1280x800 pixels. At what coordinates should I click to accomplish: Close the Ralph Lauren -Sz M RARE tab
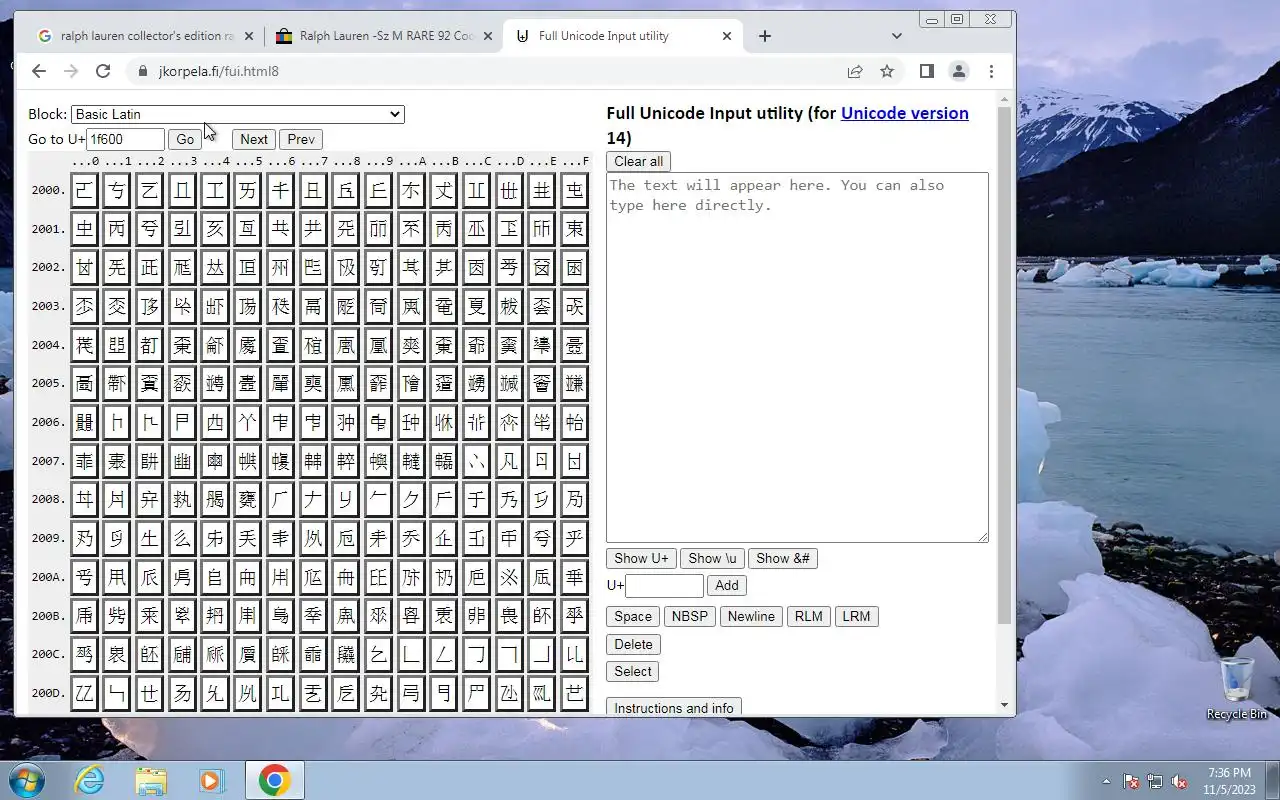pyautogui.click(x=488, y=36)
